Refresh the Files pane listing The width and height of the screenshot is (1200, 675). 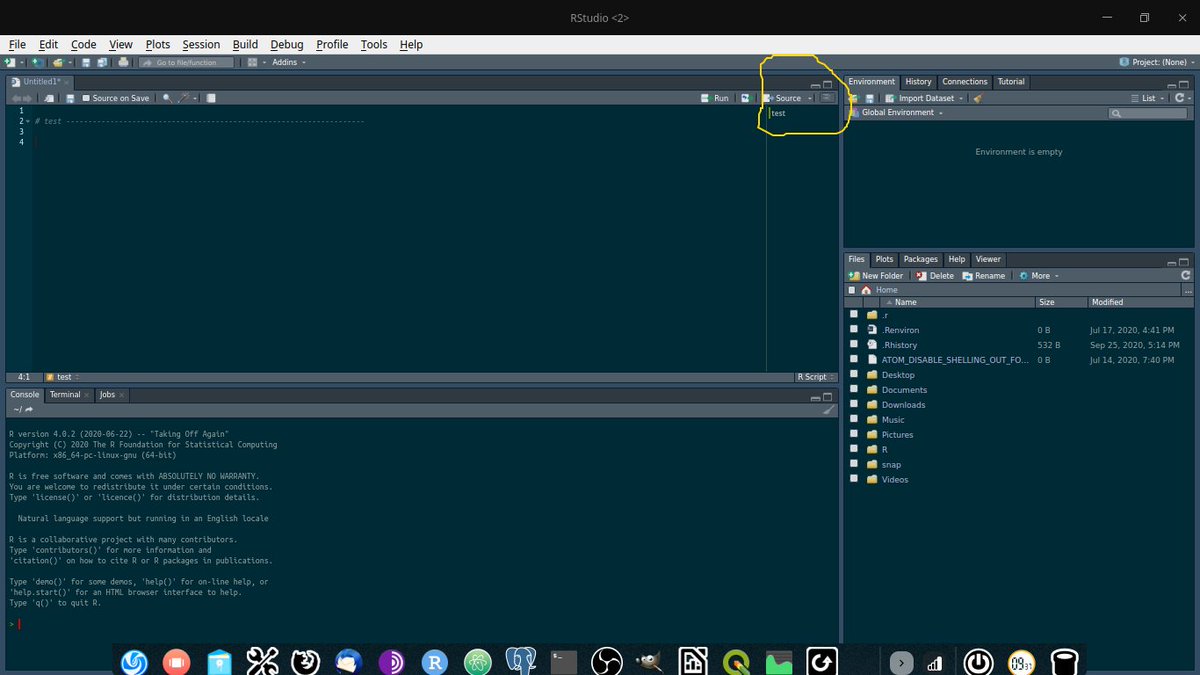1186,275
